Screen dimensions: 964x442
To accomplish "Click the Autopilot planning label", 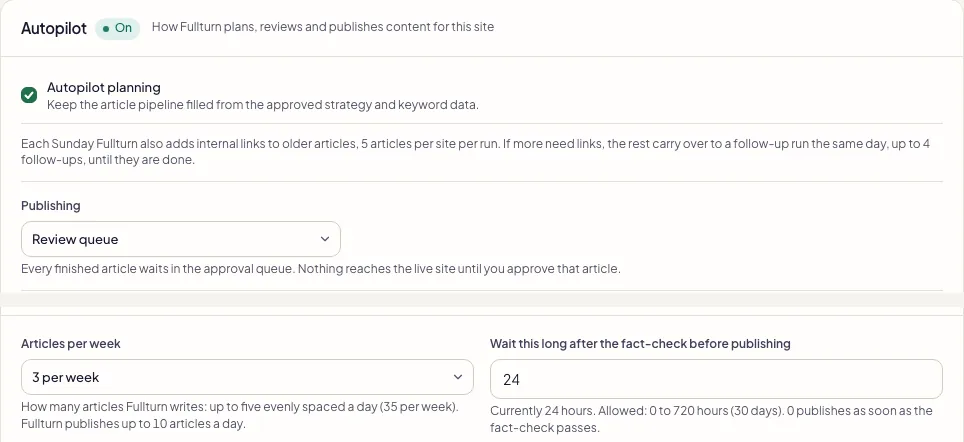I will click(x=104, y=87).
